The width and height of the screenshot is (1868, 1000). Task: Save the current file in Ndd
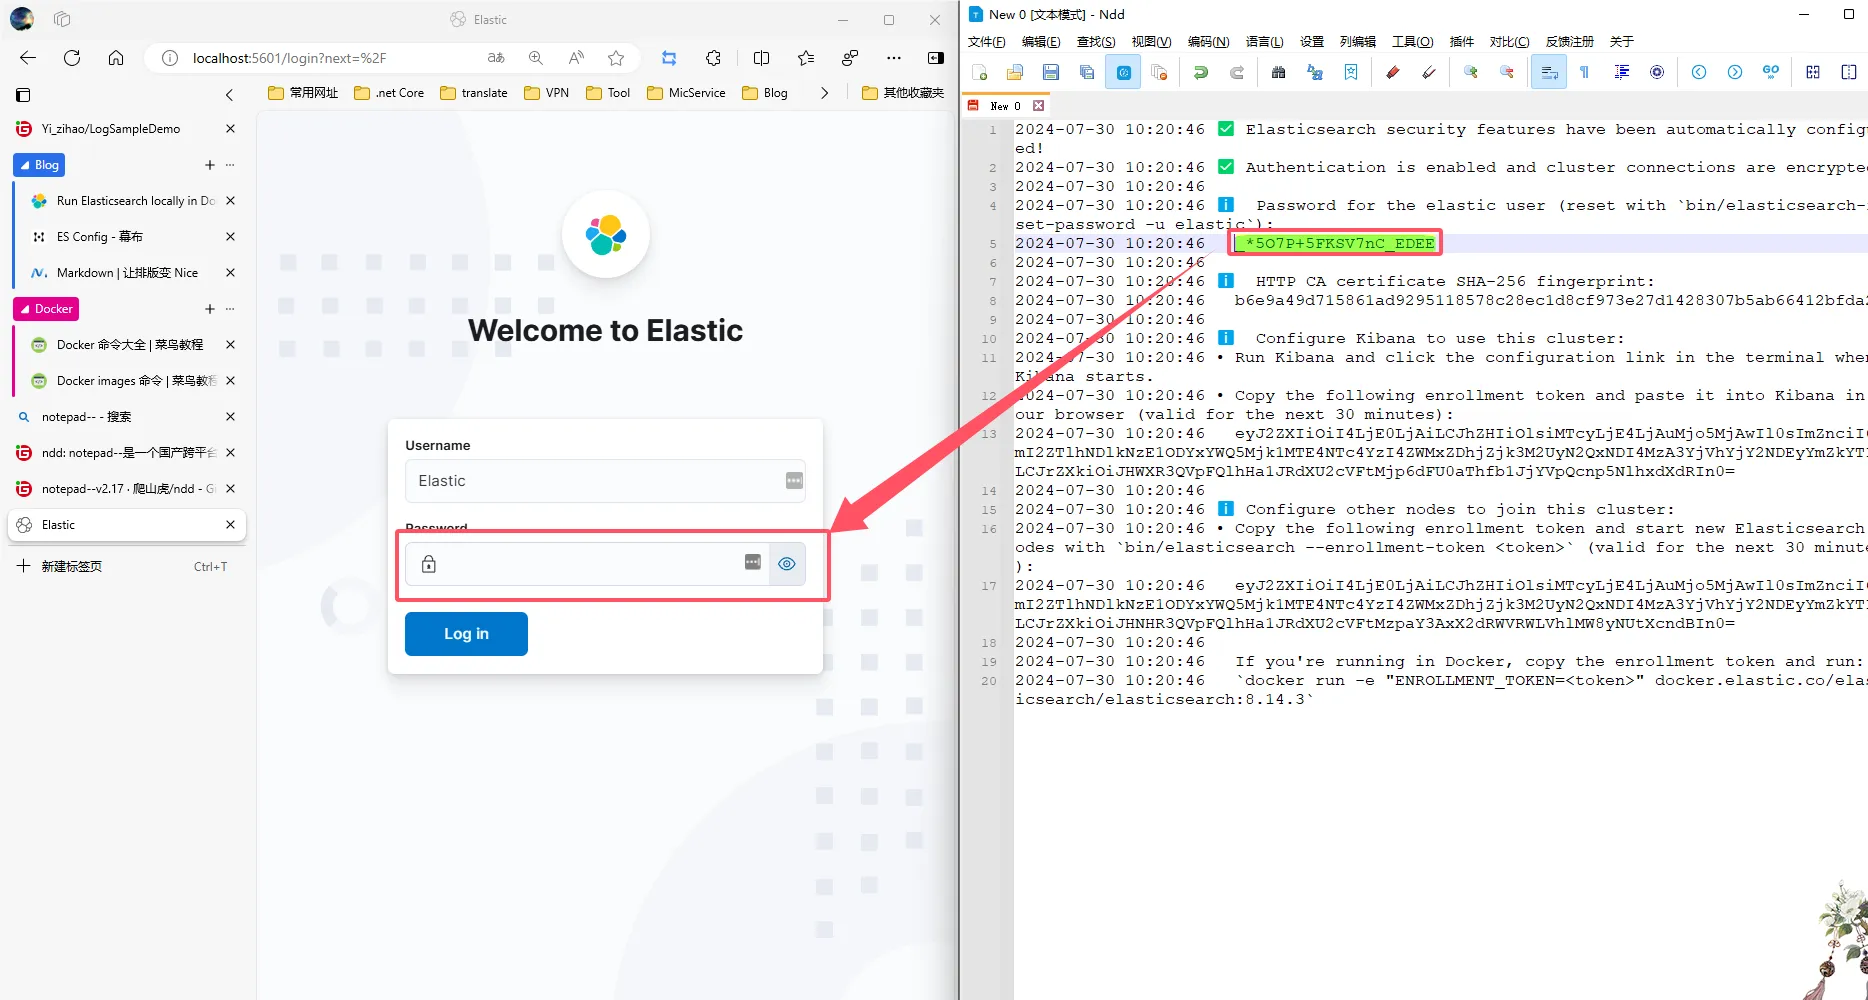(x=1051, y=72)
